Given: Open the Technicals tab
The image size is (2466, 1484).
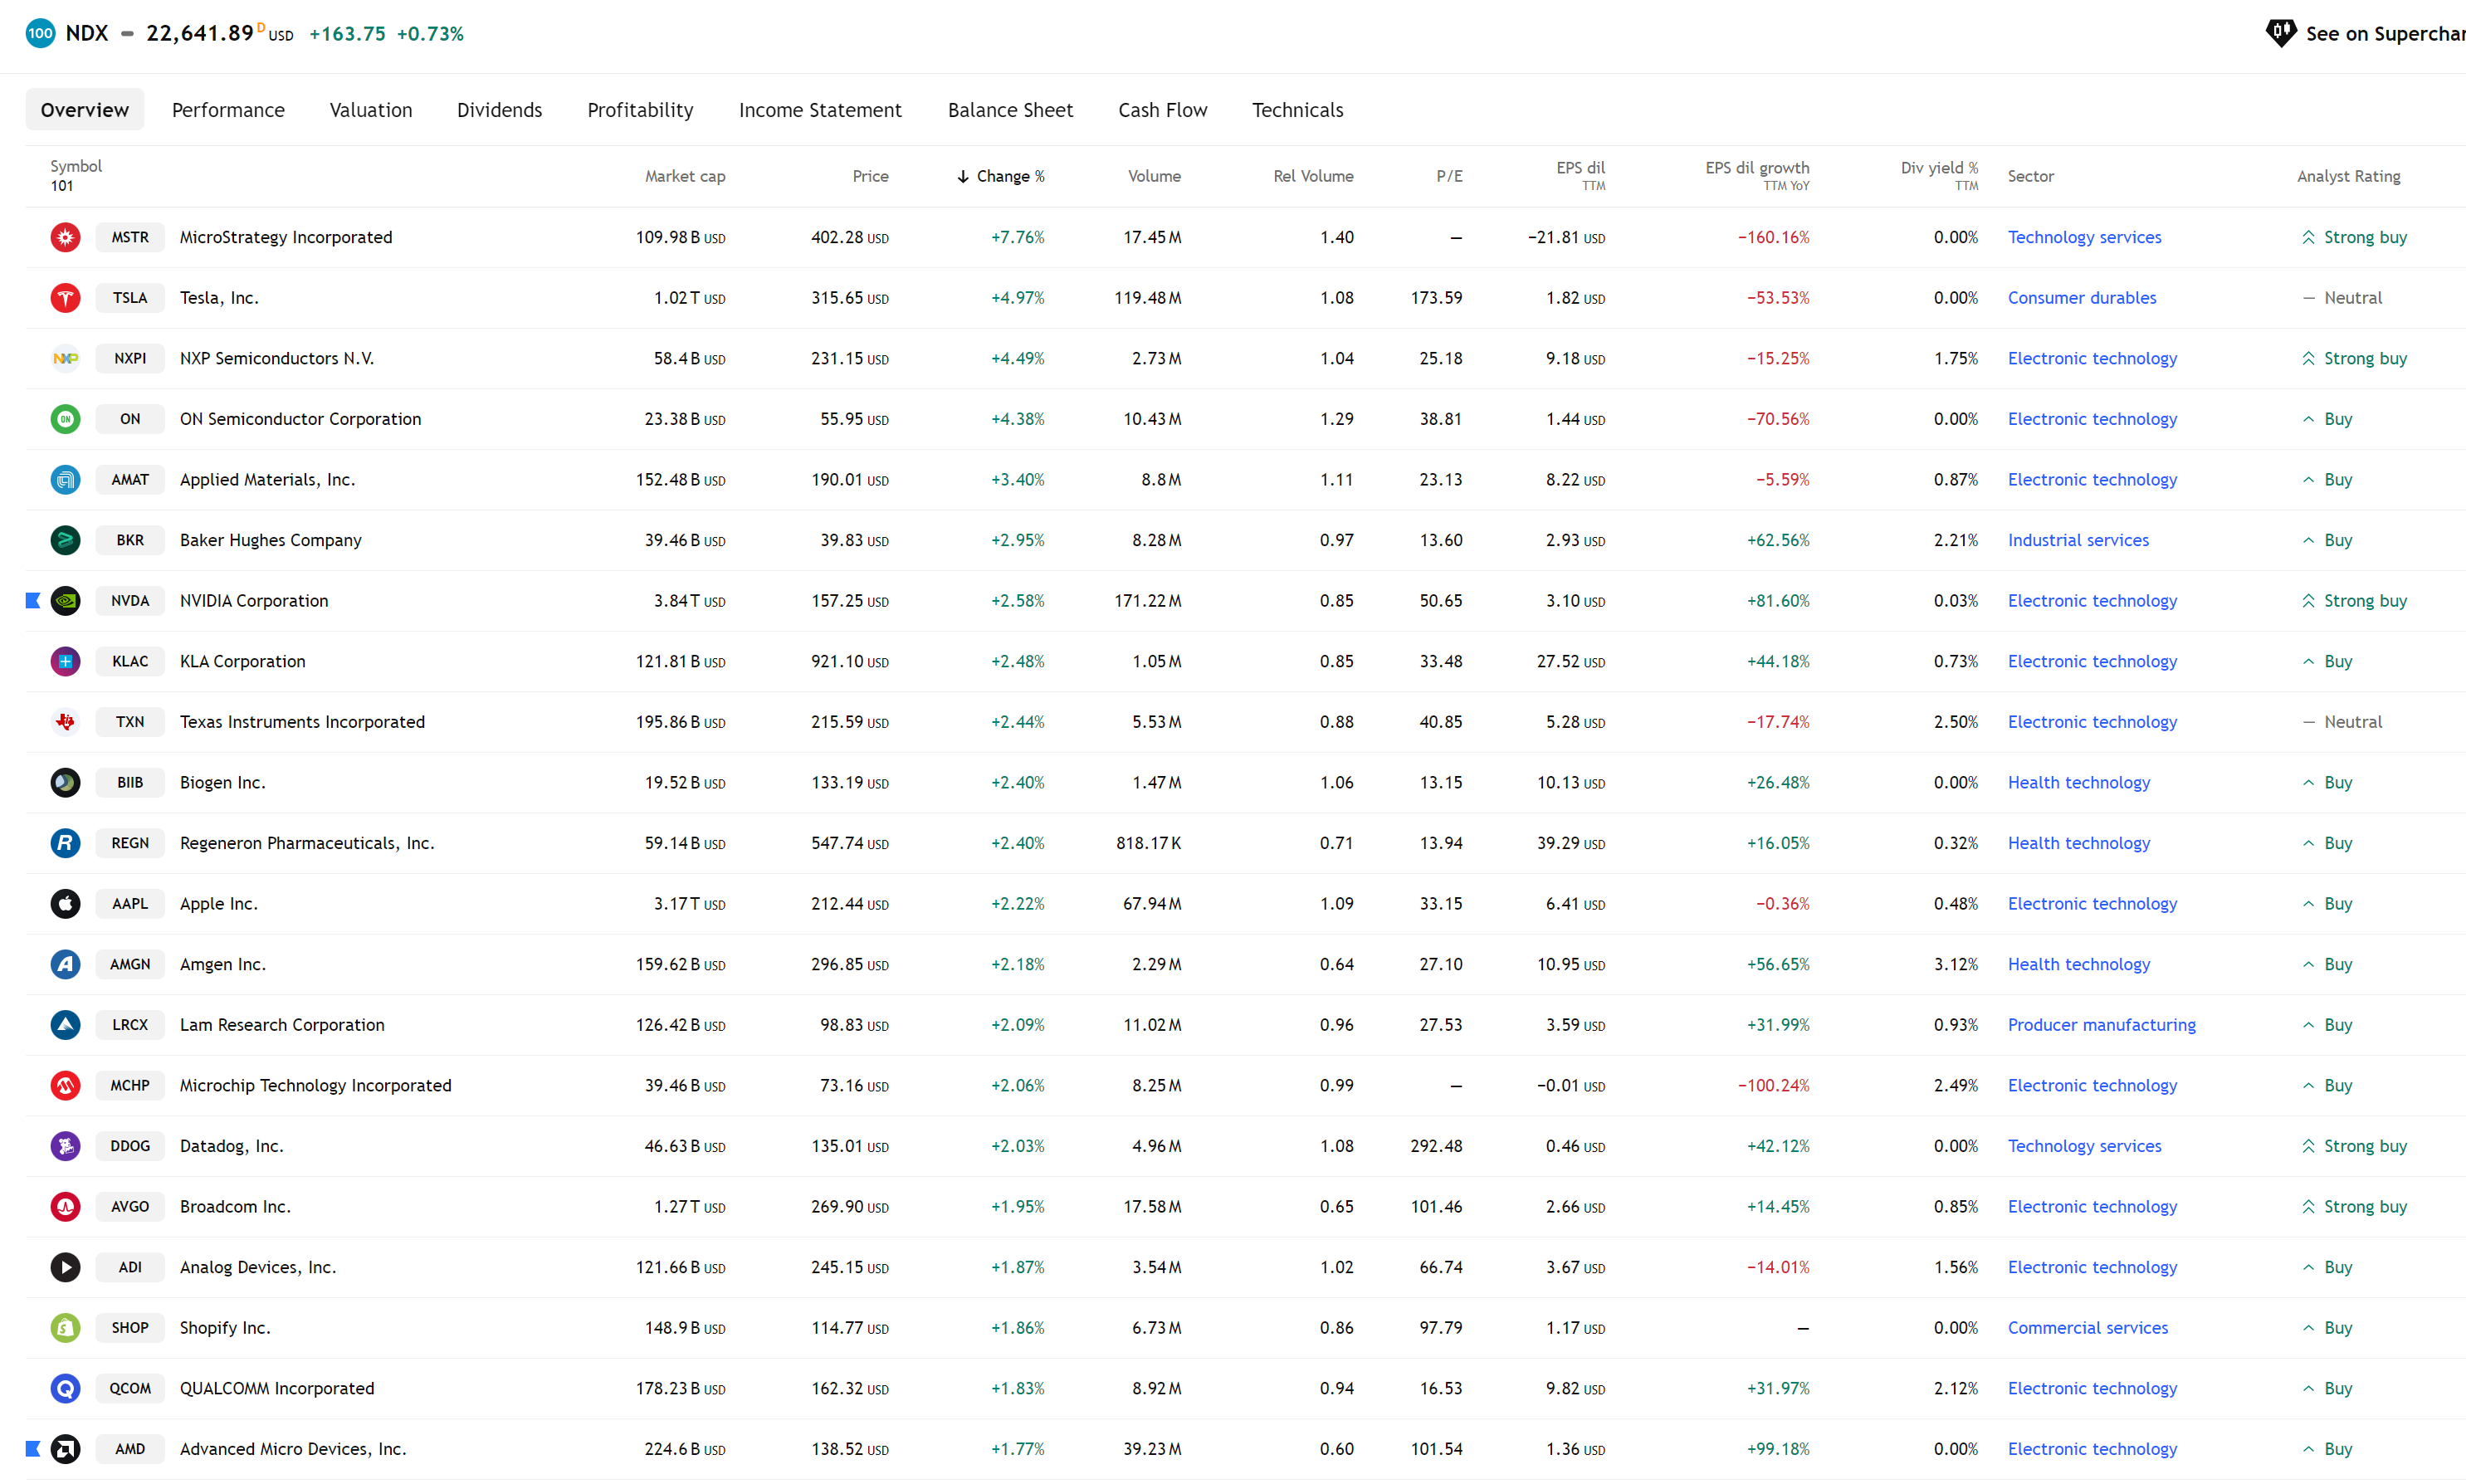Looking at the screenshot, I should [1297, 110].
